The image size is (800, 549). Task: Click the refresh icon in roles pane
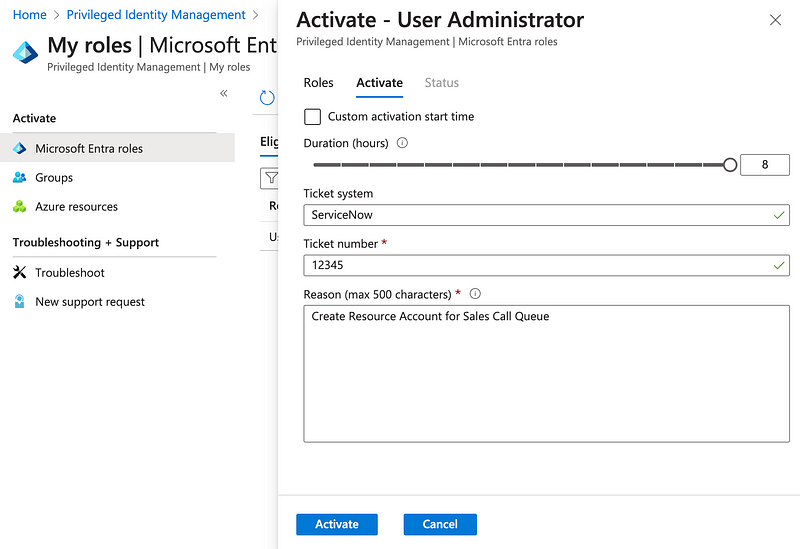(267, 97)
